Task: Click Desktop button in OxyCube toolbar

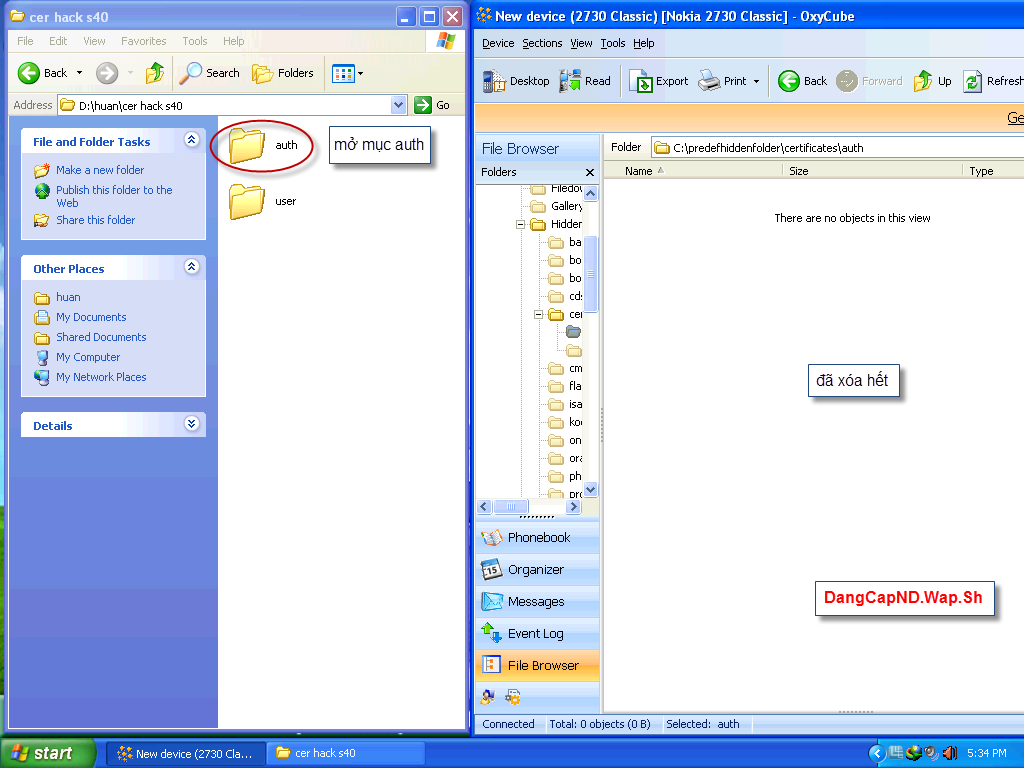Action: point(517,81)
